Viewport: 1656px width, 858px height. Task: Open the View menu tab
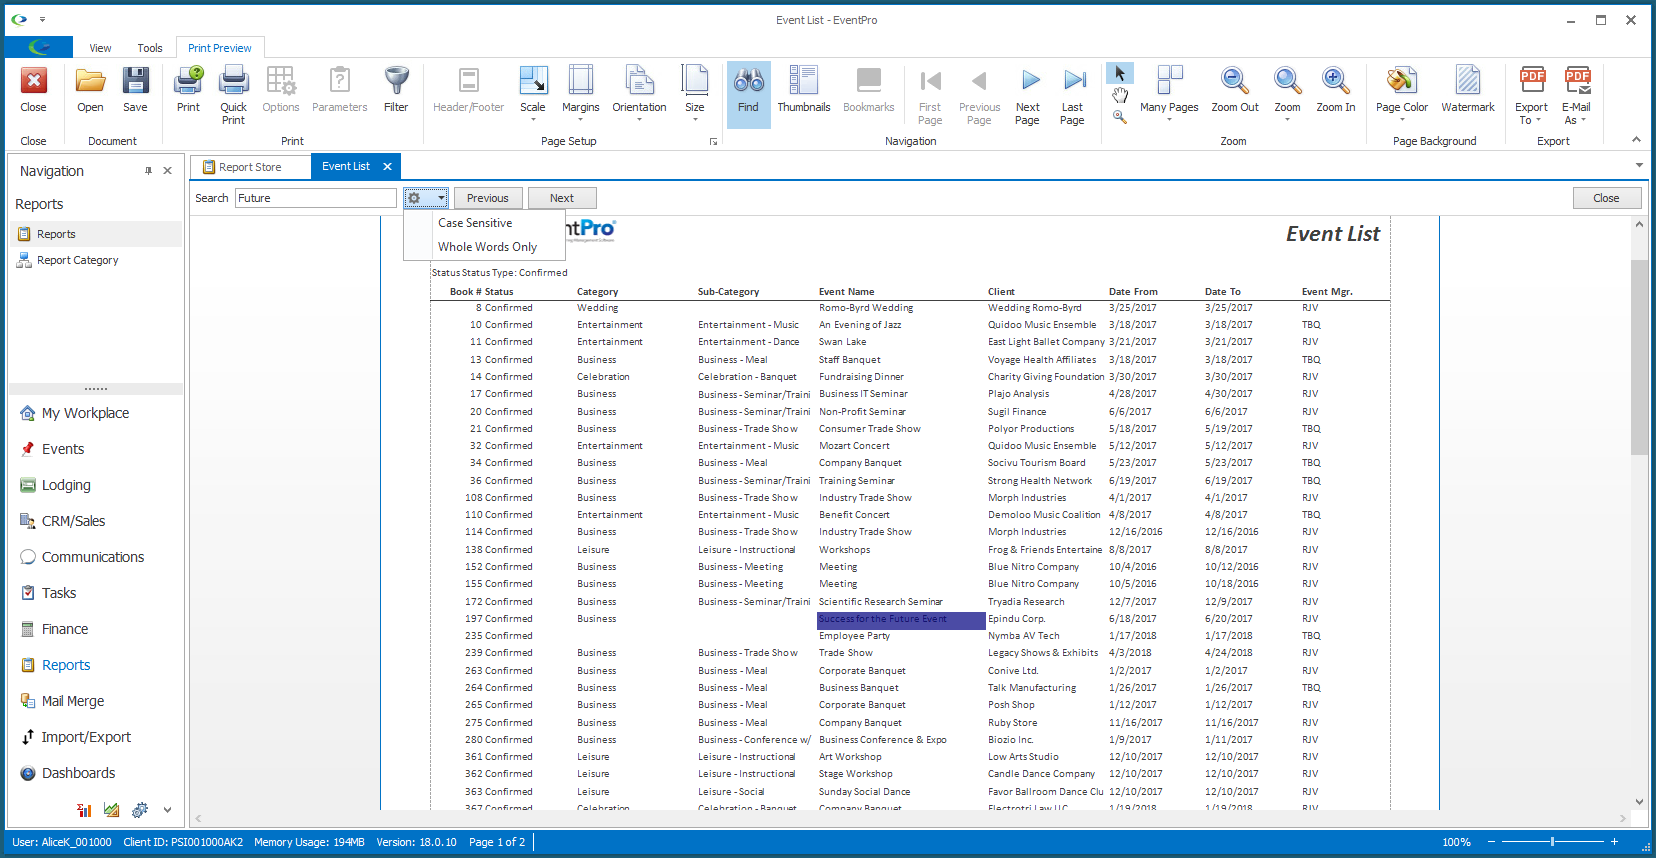100,48
